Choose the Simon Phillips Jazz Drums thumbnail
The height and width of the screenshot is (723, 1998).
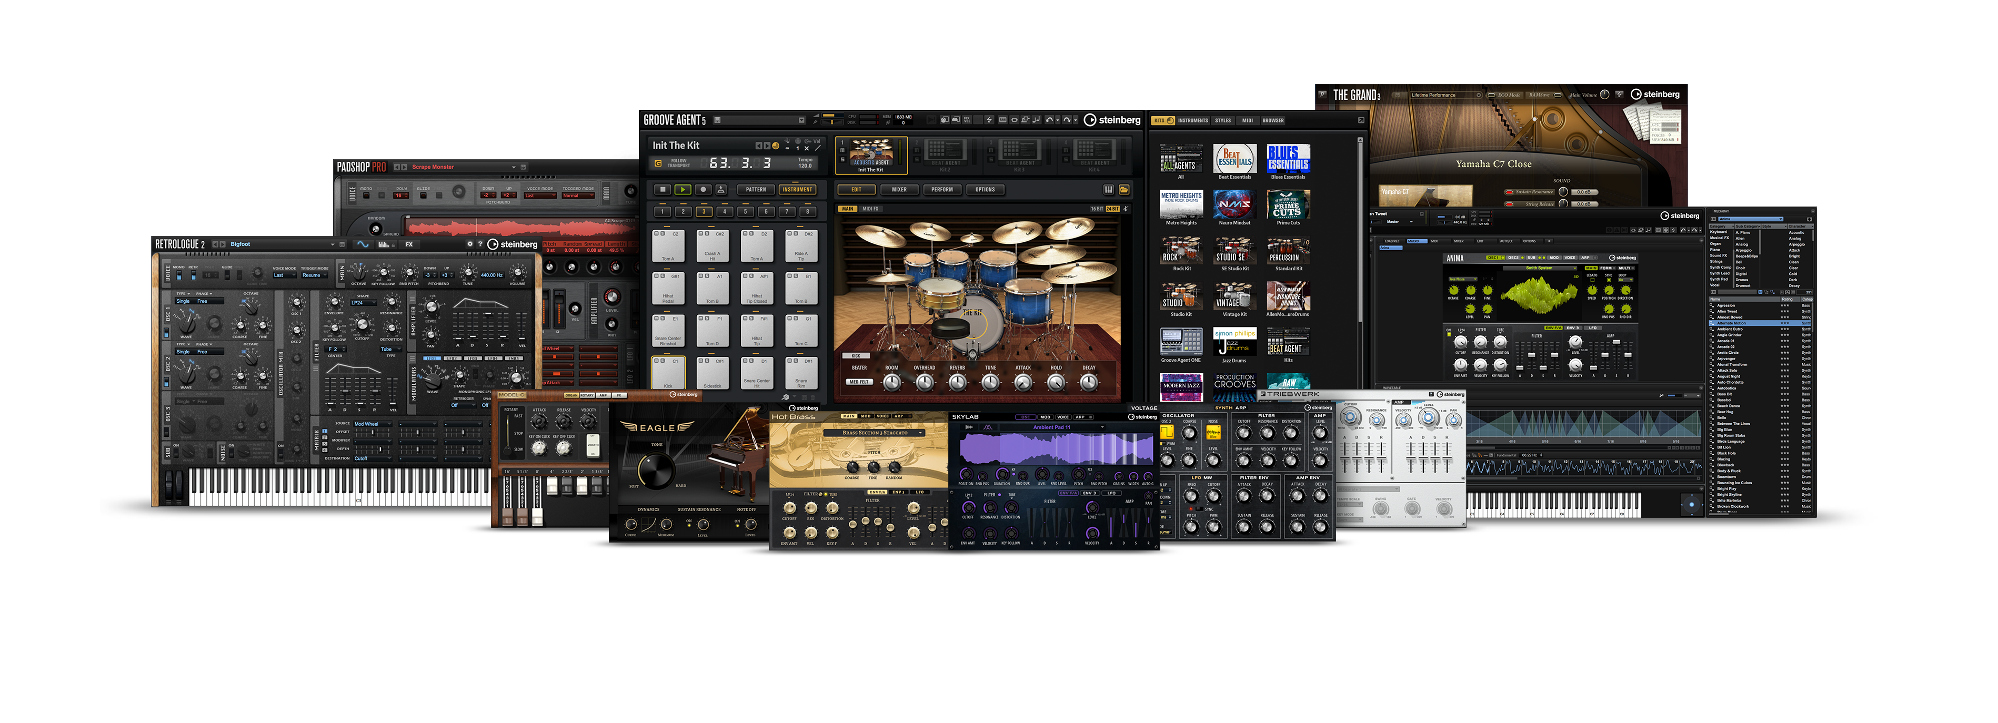1235,341
